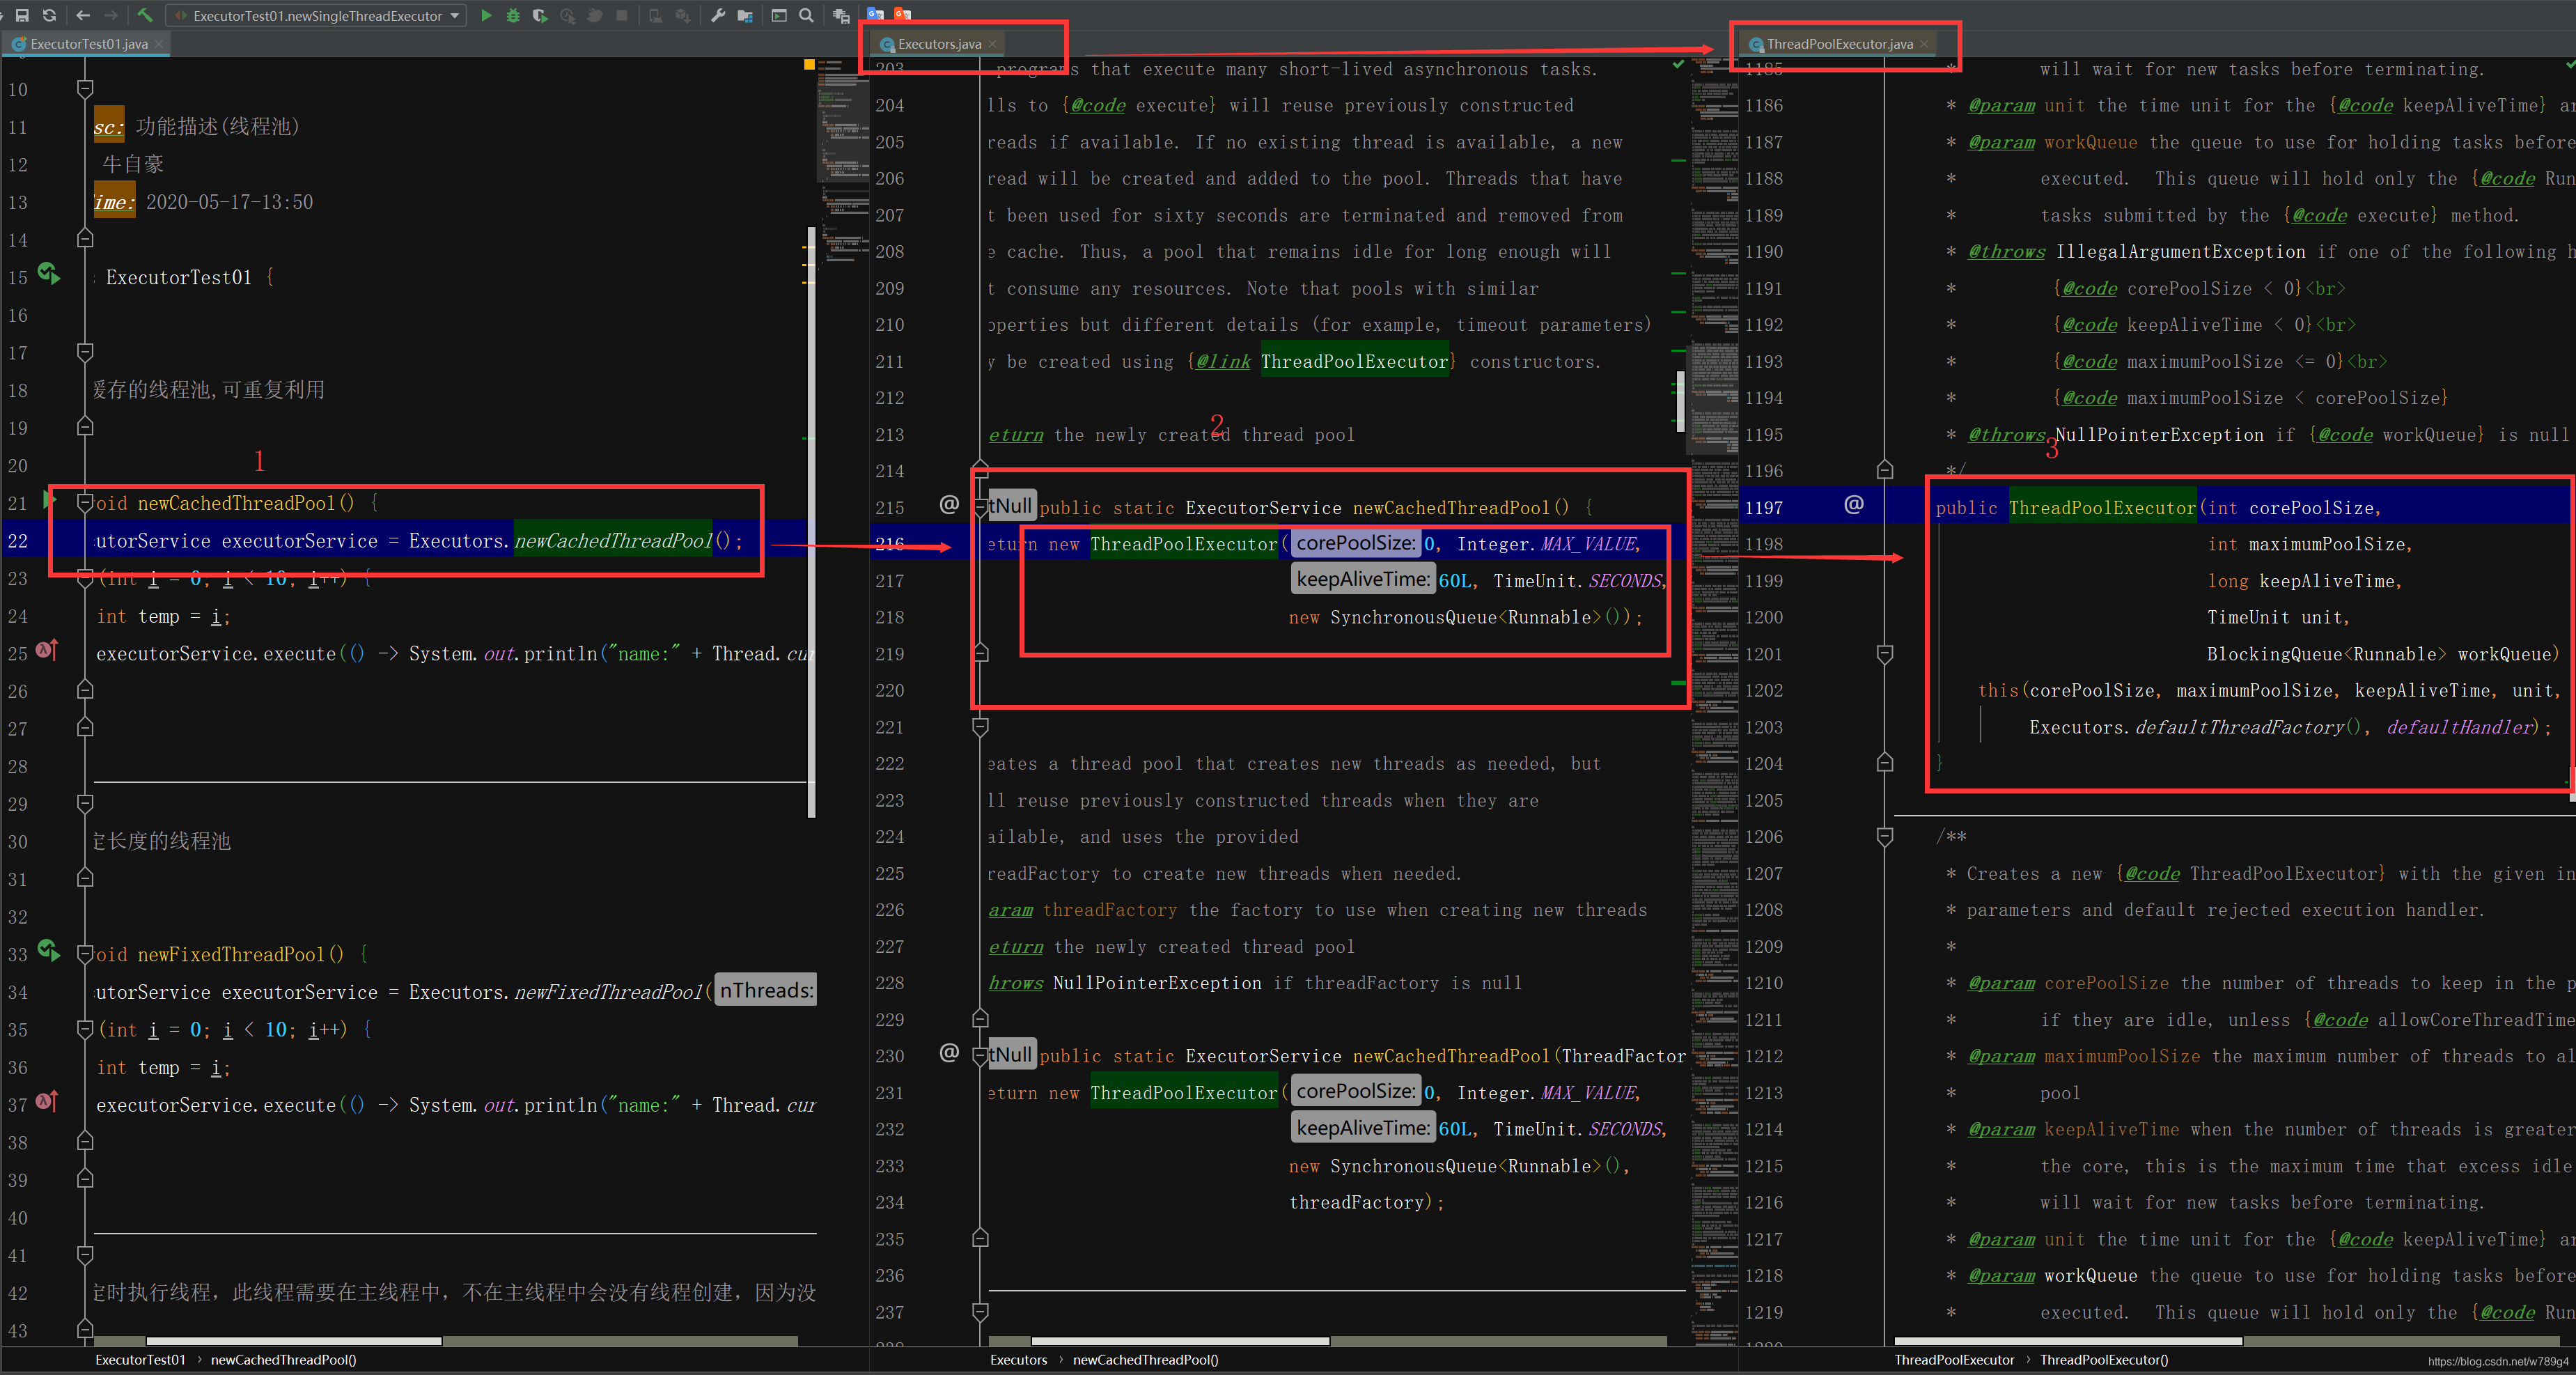
Task: Click the @ gutter icon on line 1197
Action: (1854, 504)
